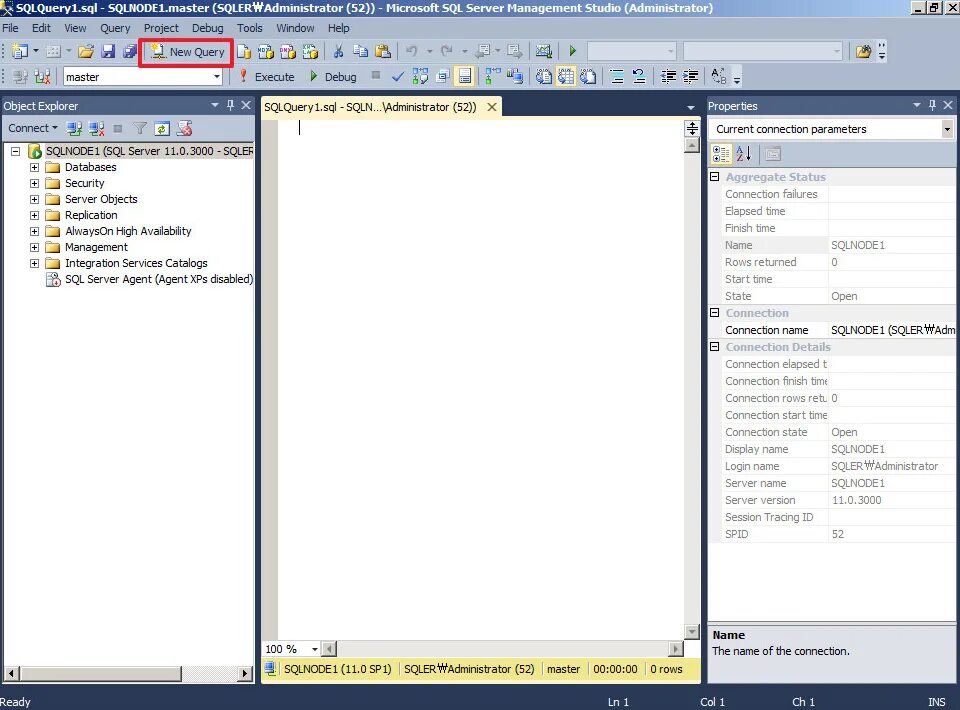Open the master database dropdown

point(217,77)
